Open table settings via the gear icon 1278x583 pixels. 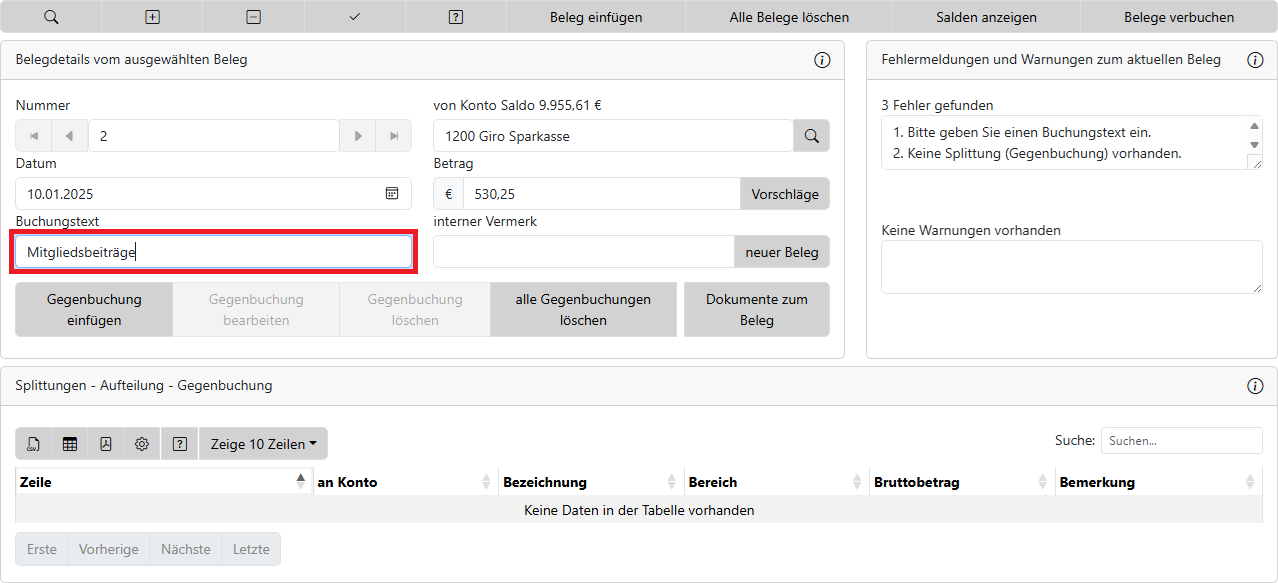[x=142, y=444]
